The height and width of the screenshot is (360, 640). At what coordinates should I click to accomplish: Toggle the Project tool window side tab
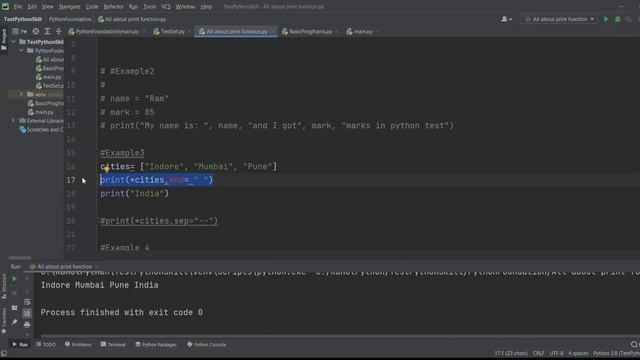(x=4, y=40)
